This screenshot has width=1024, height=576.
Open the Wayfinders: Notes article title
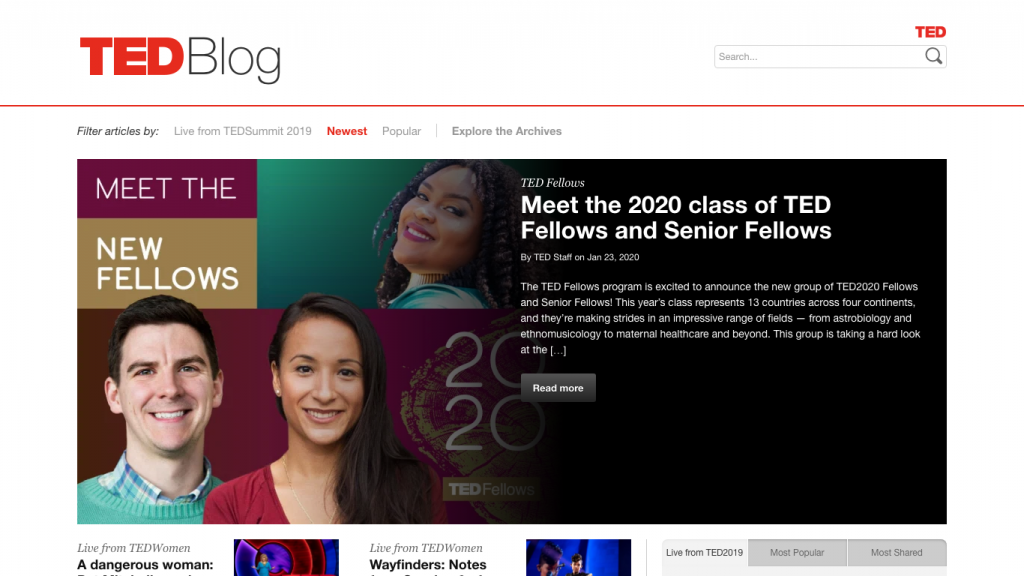point(428,566)
